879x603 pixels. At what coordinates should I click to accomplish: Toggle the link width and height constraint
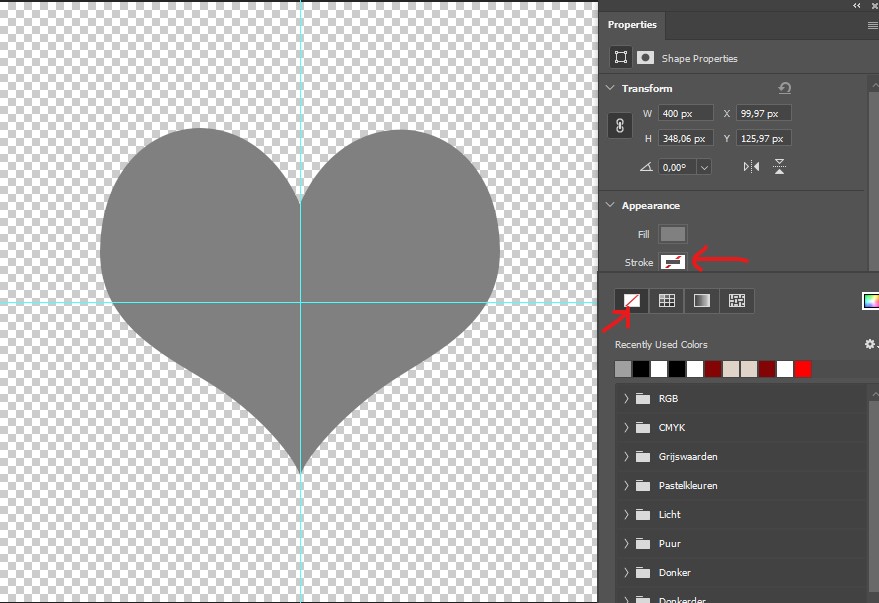click(x=620, y=126)
